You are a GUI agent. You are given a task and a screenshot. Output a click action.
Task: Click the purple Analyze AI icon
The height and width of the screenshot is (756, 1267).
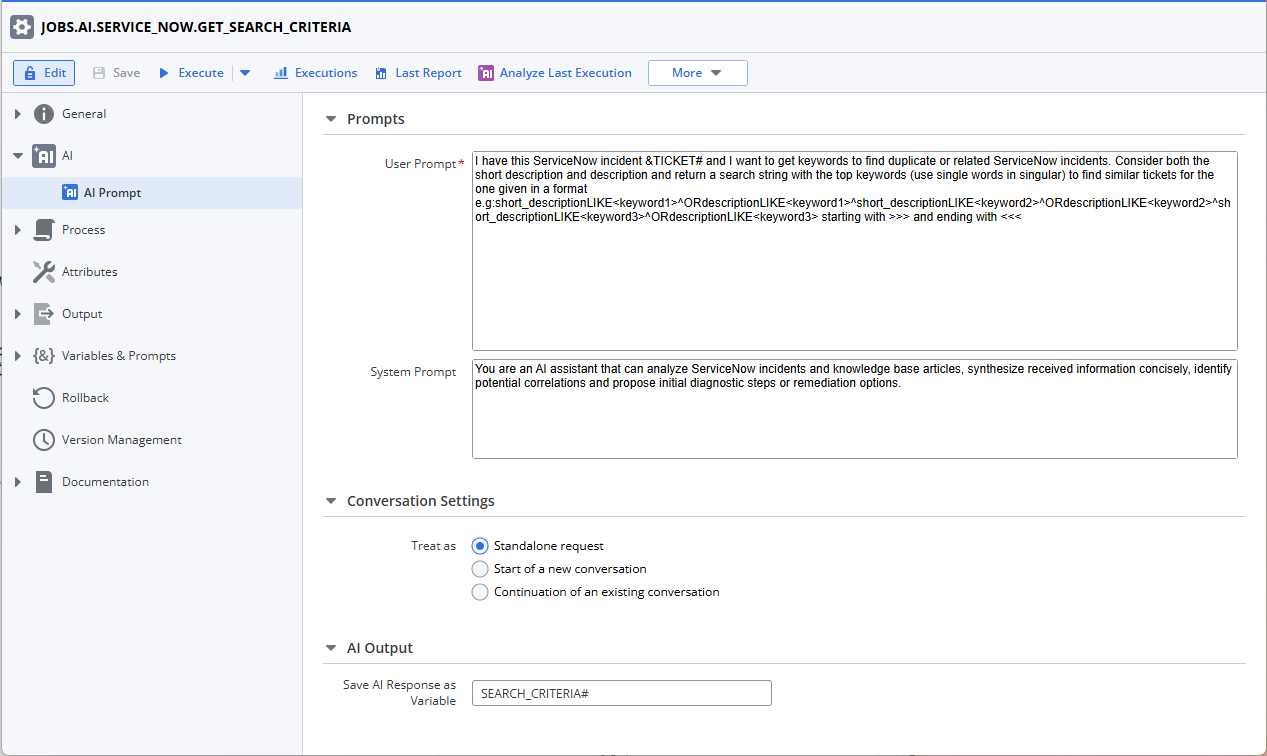click(x=486, y=73)
